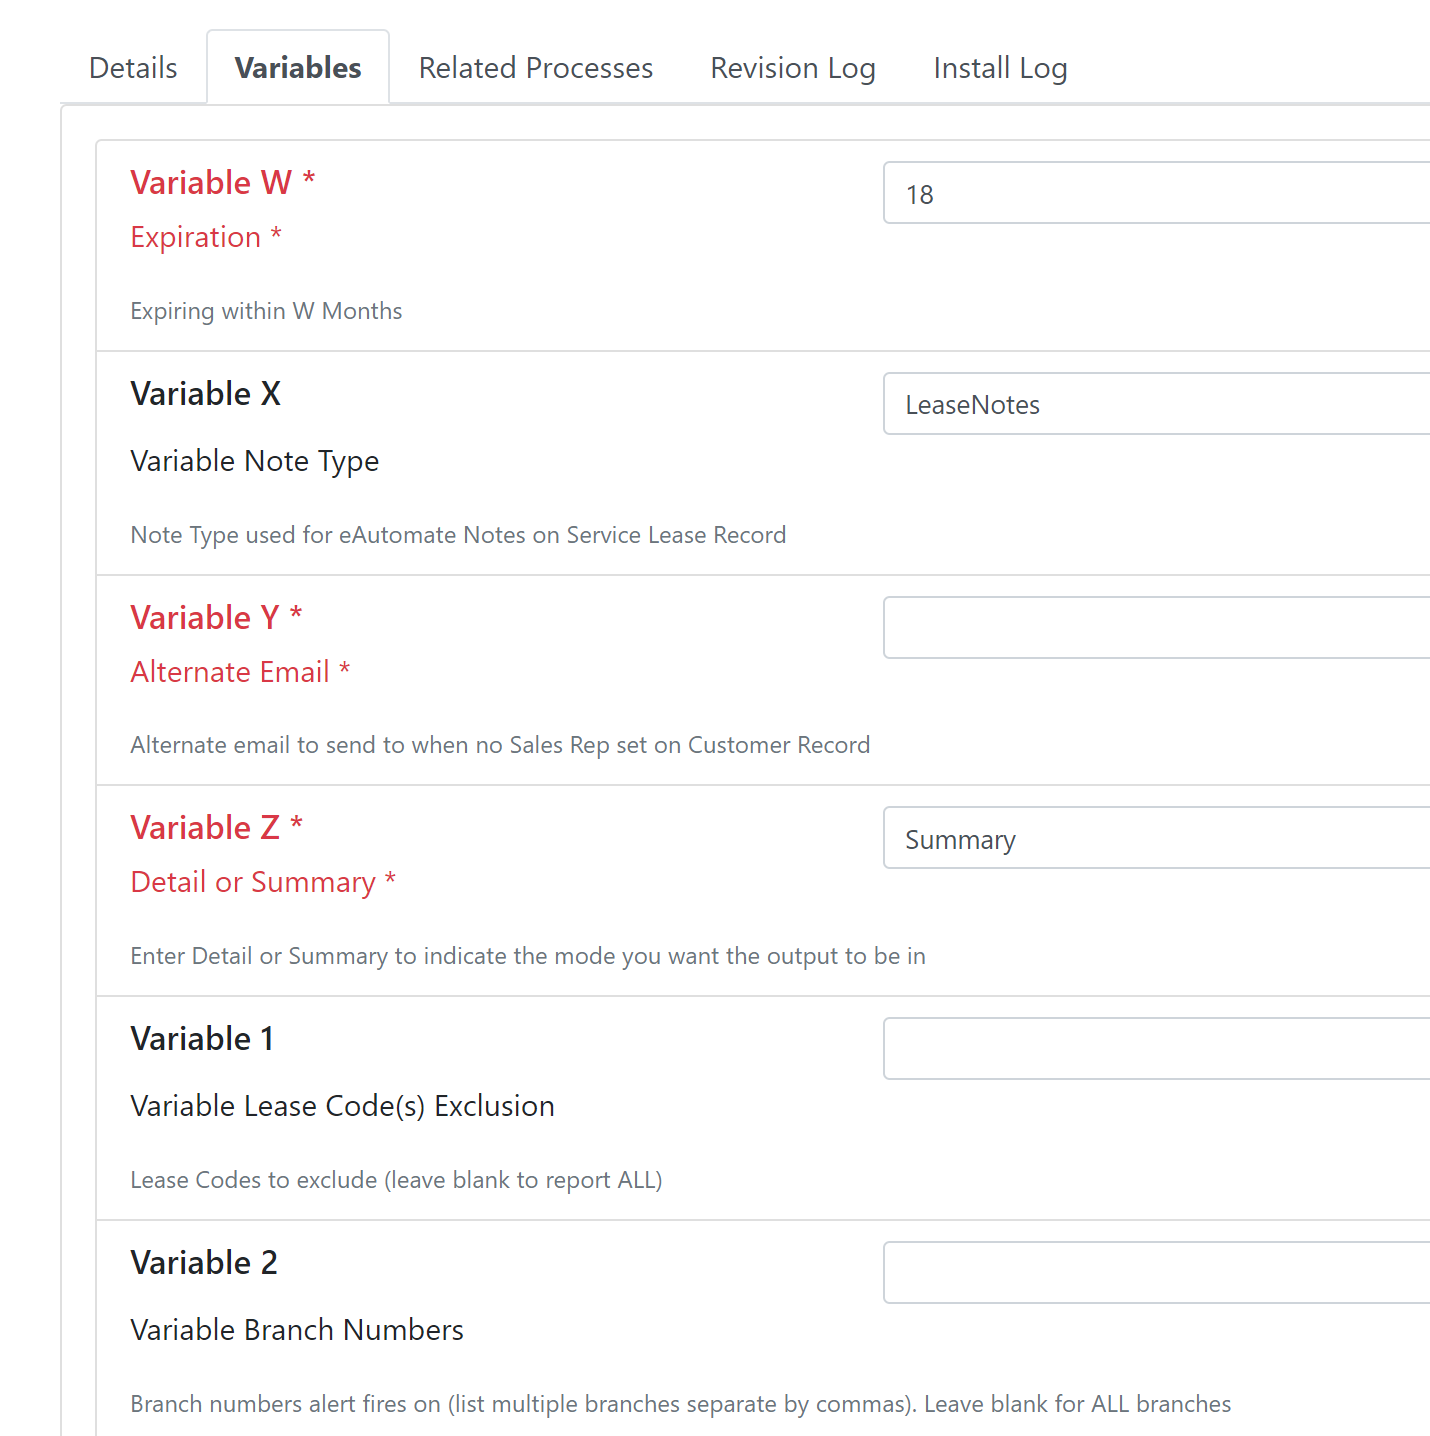
Task: Open the Related Processes tab
Action: pyautogui.click(x=536, y=68)
